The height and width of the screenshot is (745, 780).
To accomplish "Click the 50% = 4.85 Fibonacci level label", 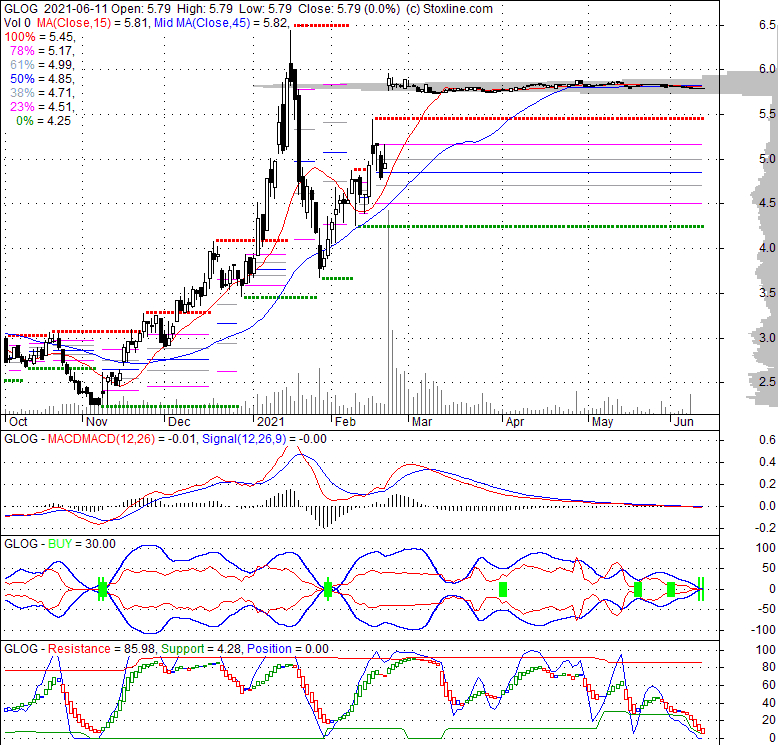I will coord(42,79).
